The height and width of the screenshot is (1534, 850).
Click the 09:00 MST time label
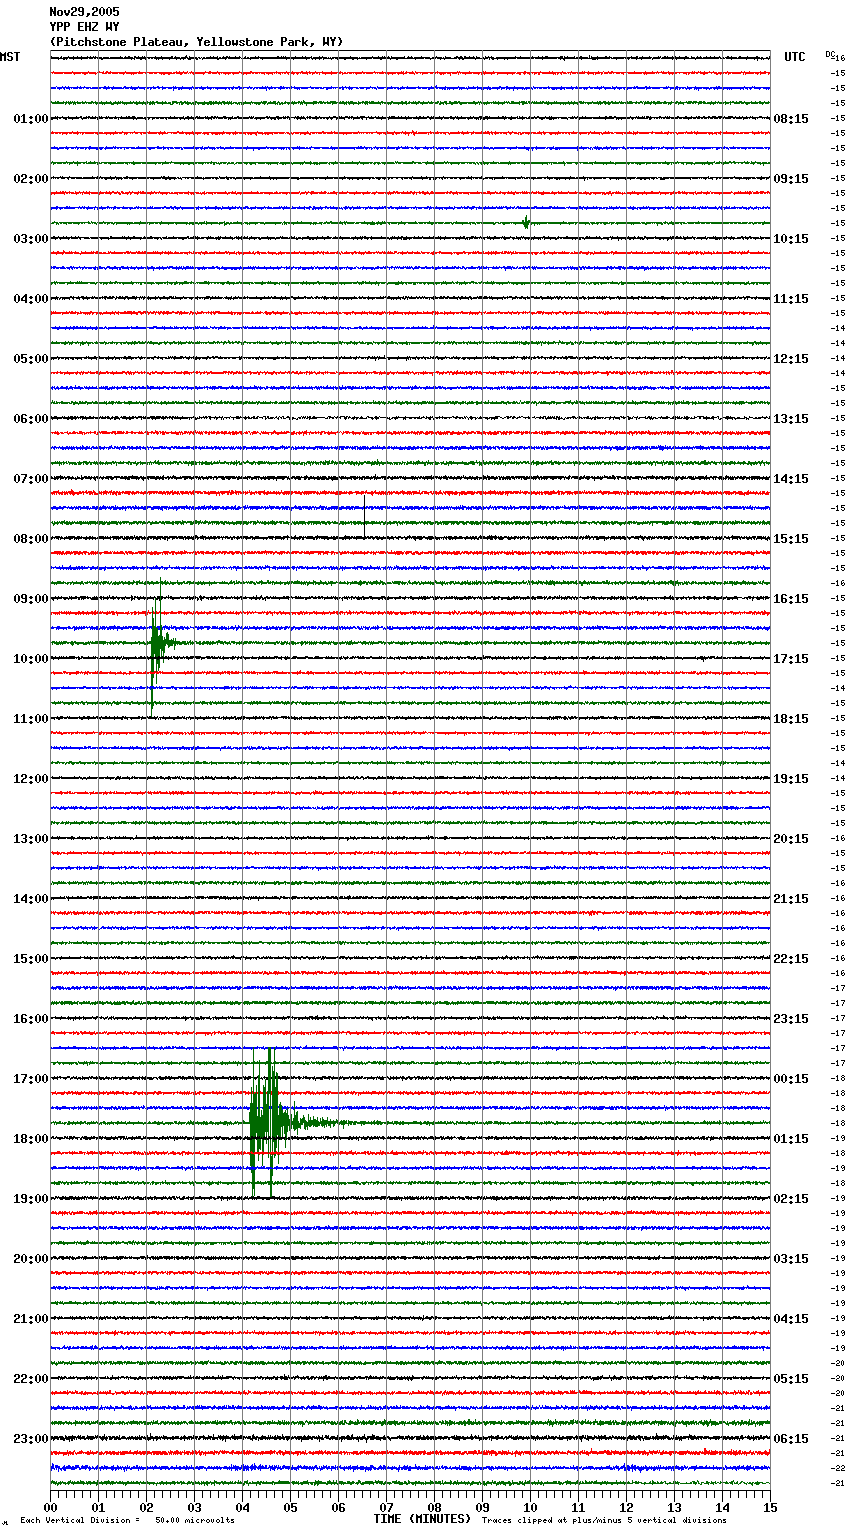[x=30, y=599]
